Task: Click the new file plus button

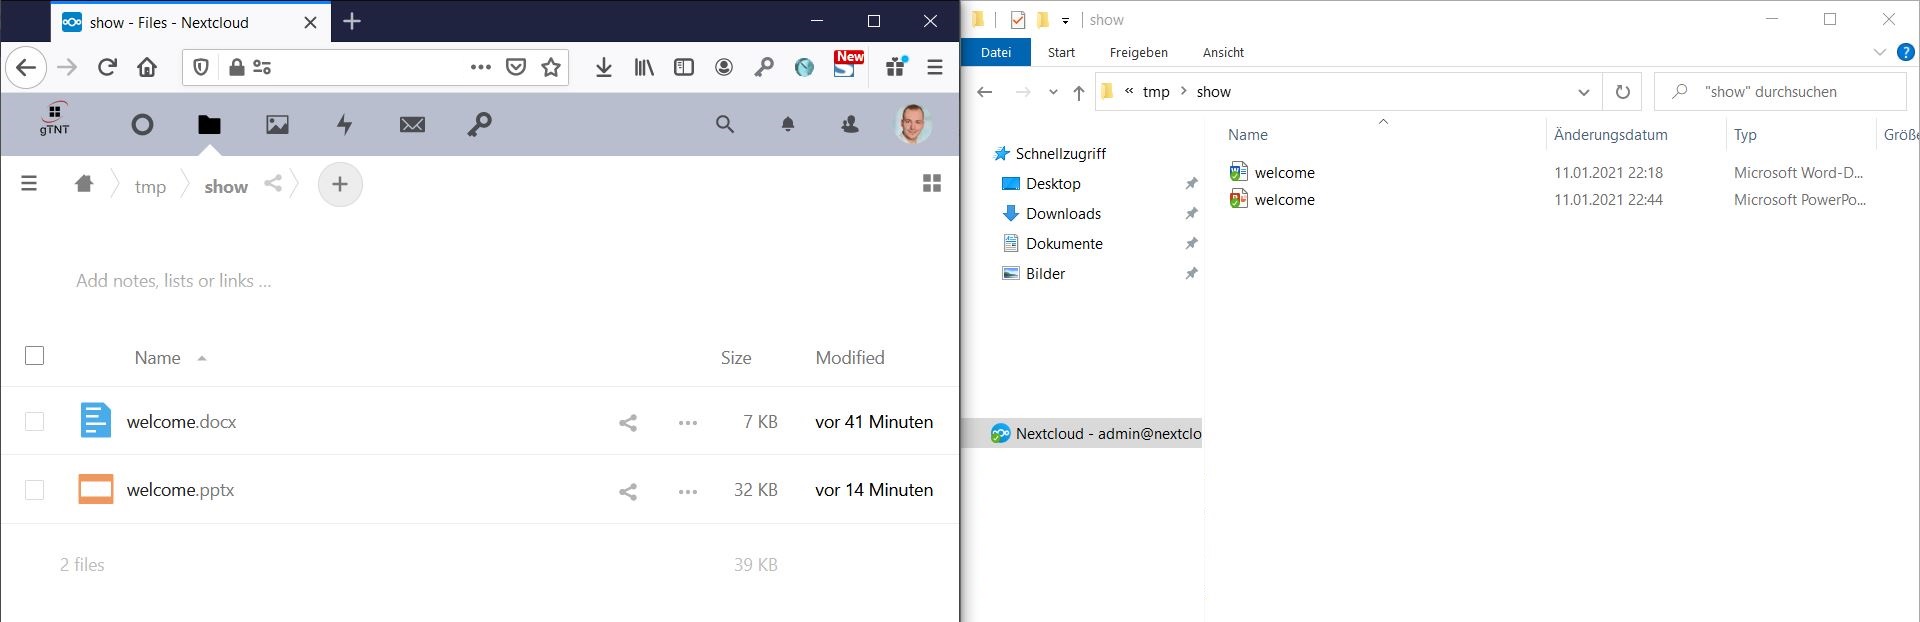Action: pos(340,185)
